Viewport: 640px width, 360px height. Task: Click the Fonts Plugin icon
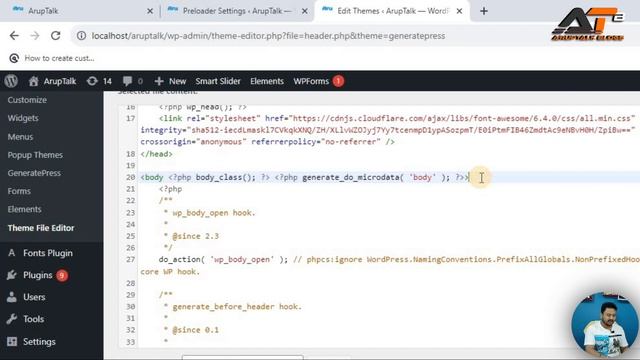(12, 253)
